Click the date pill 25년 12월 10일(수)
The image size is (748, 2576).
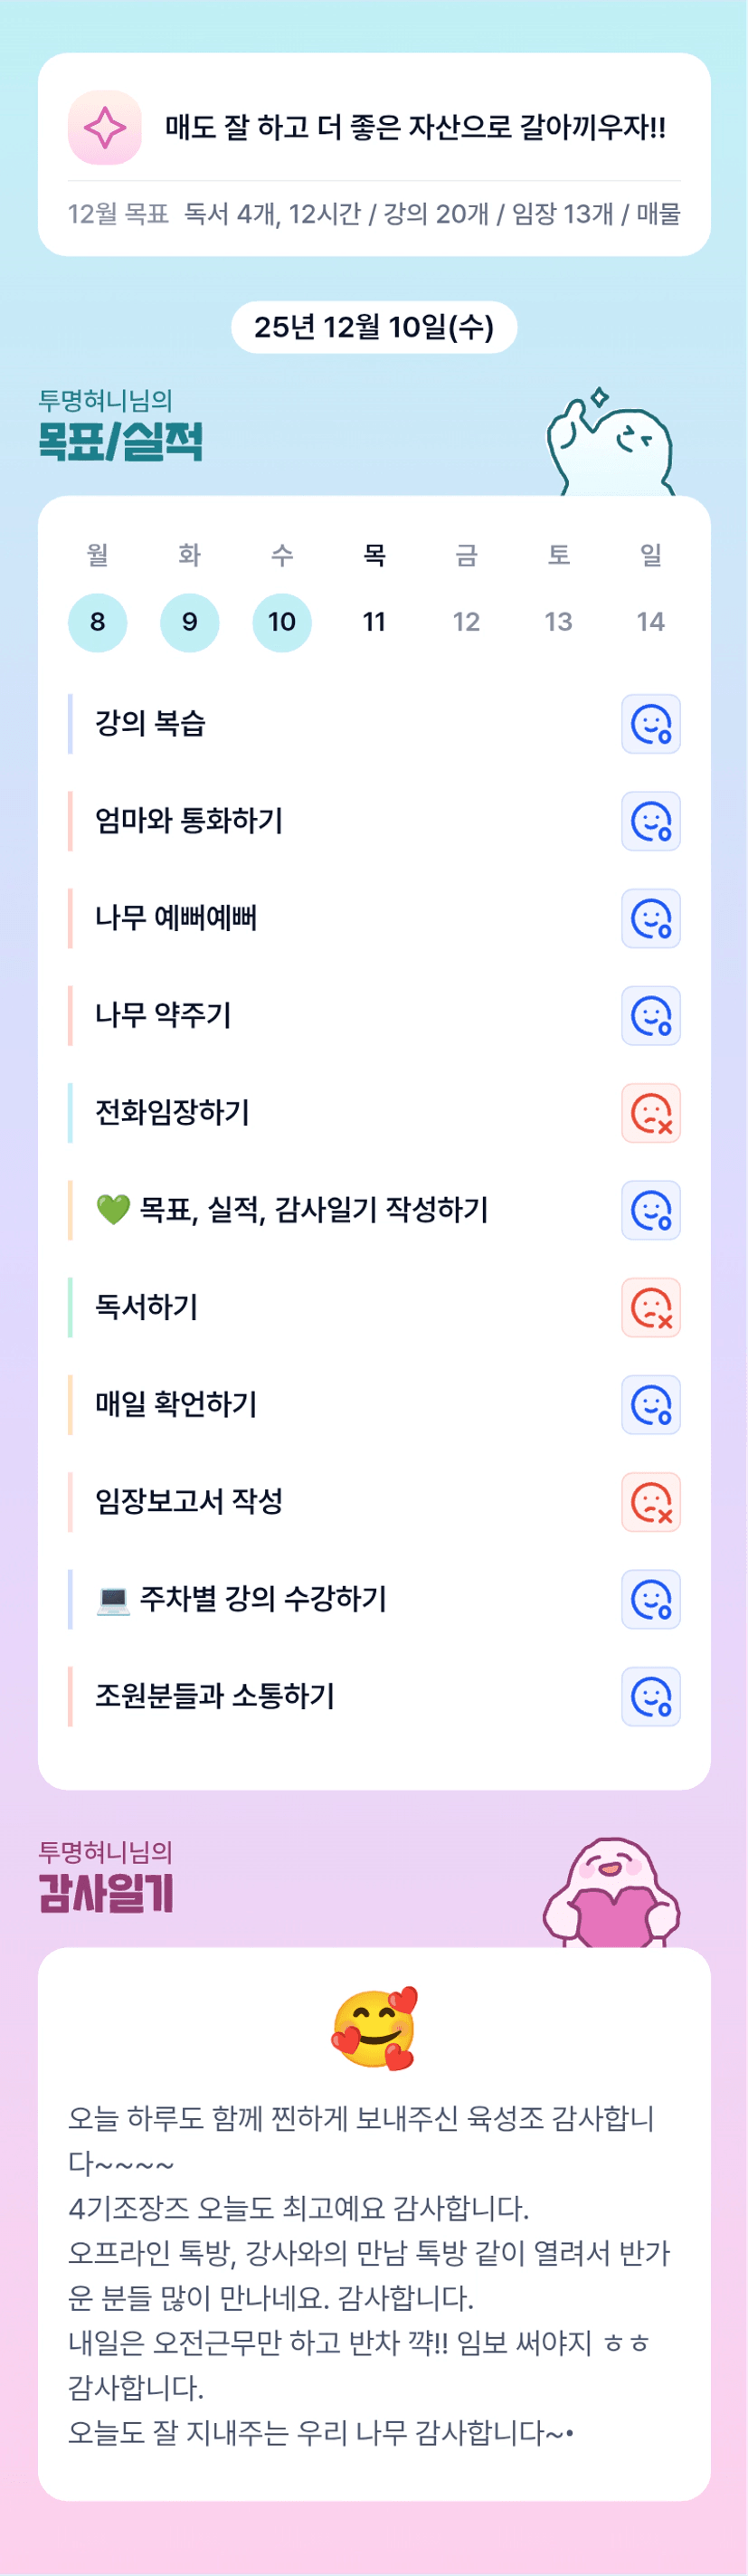[374, 327]
